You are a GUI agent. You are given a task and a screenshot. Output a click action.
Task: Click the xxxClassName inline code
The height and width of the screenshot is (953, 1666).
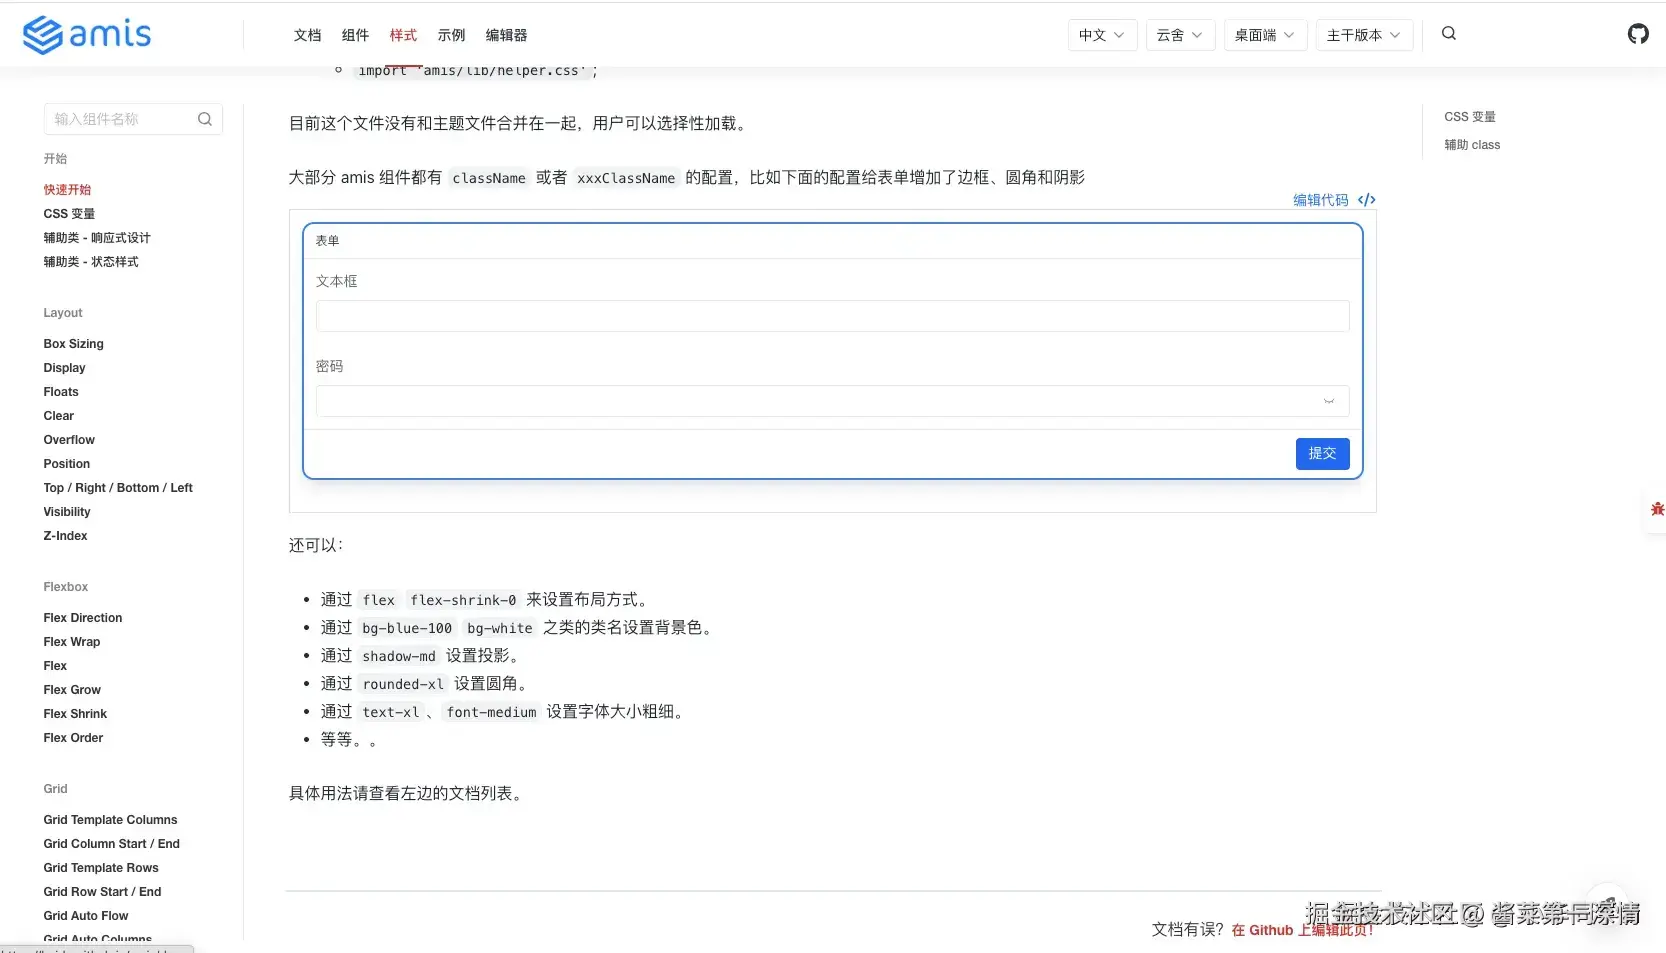coord(626,178)
